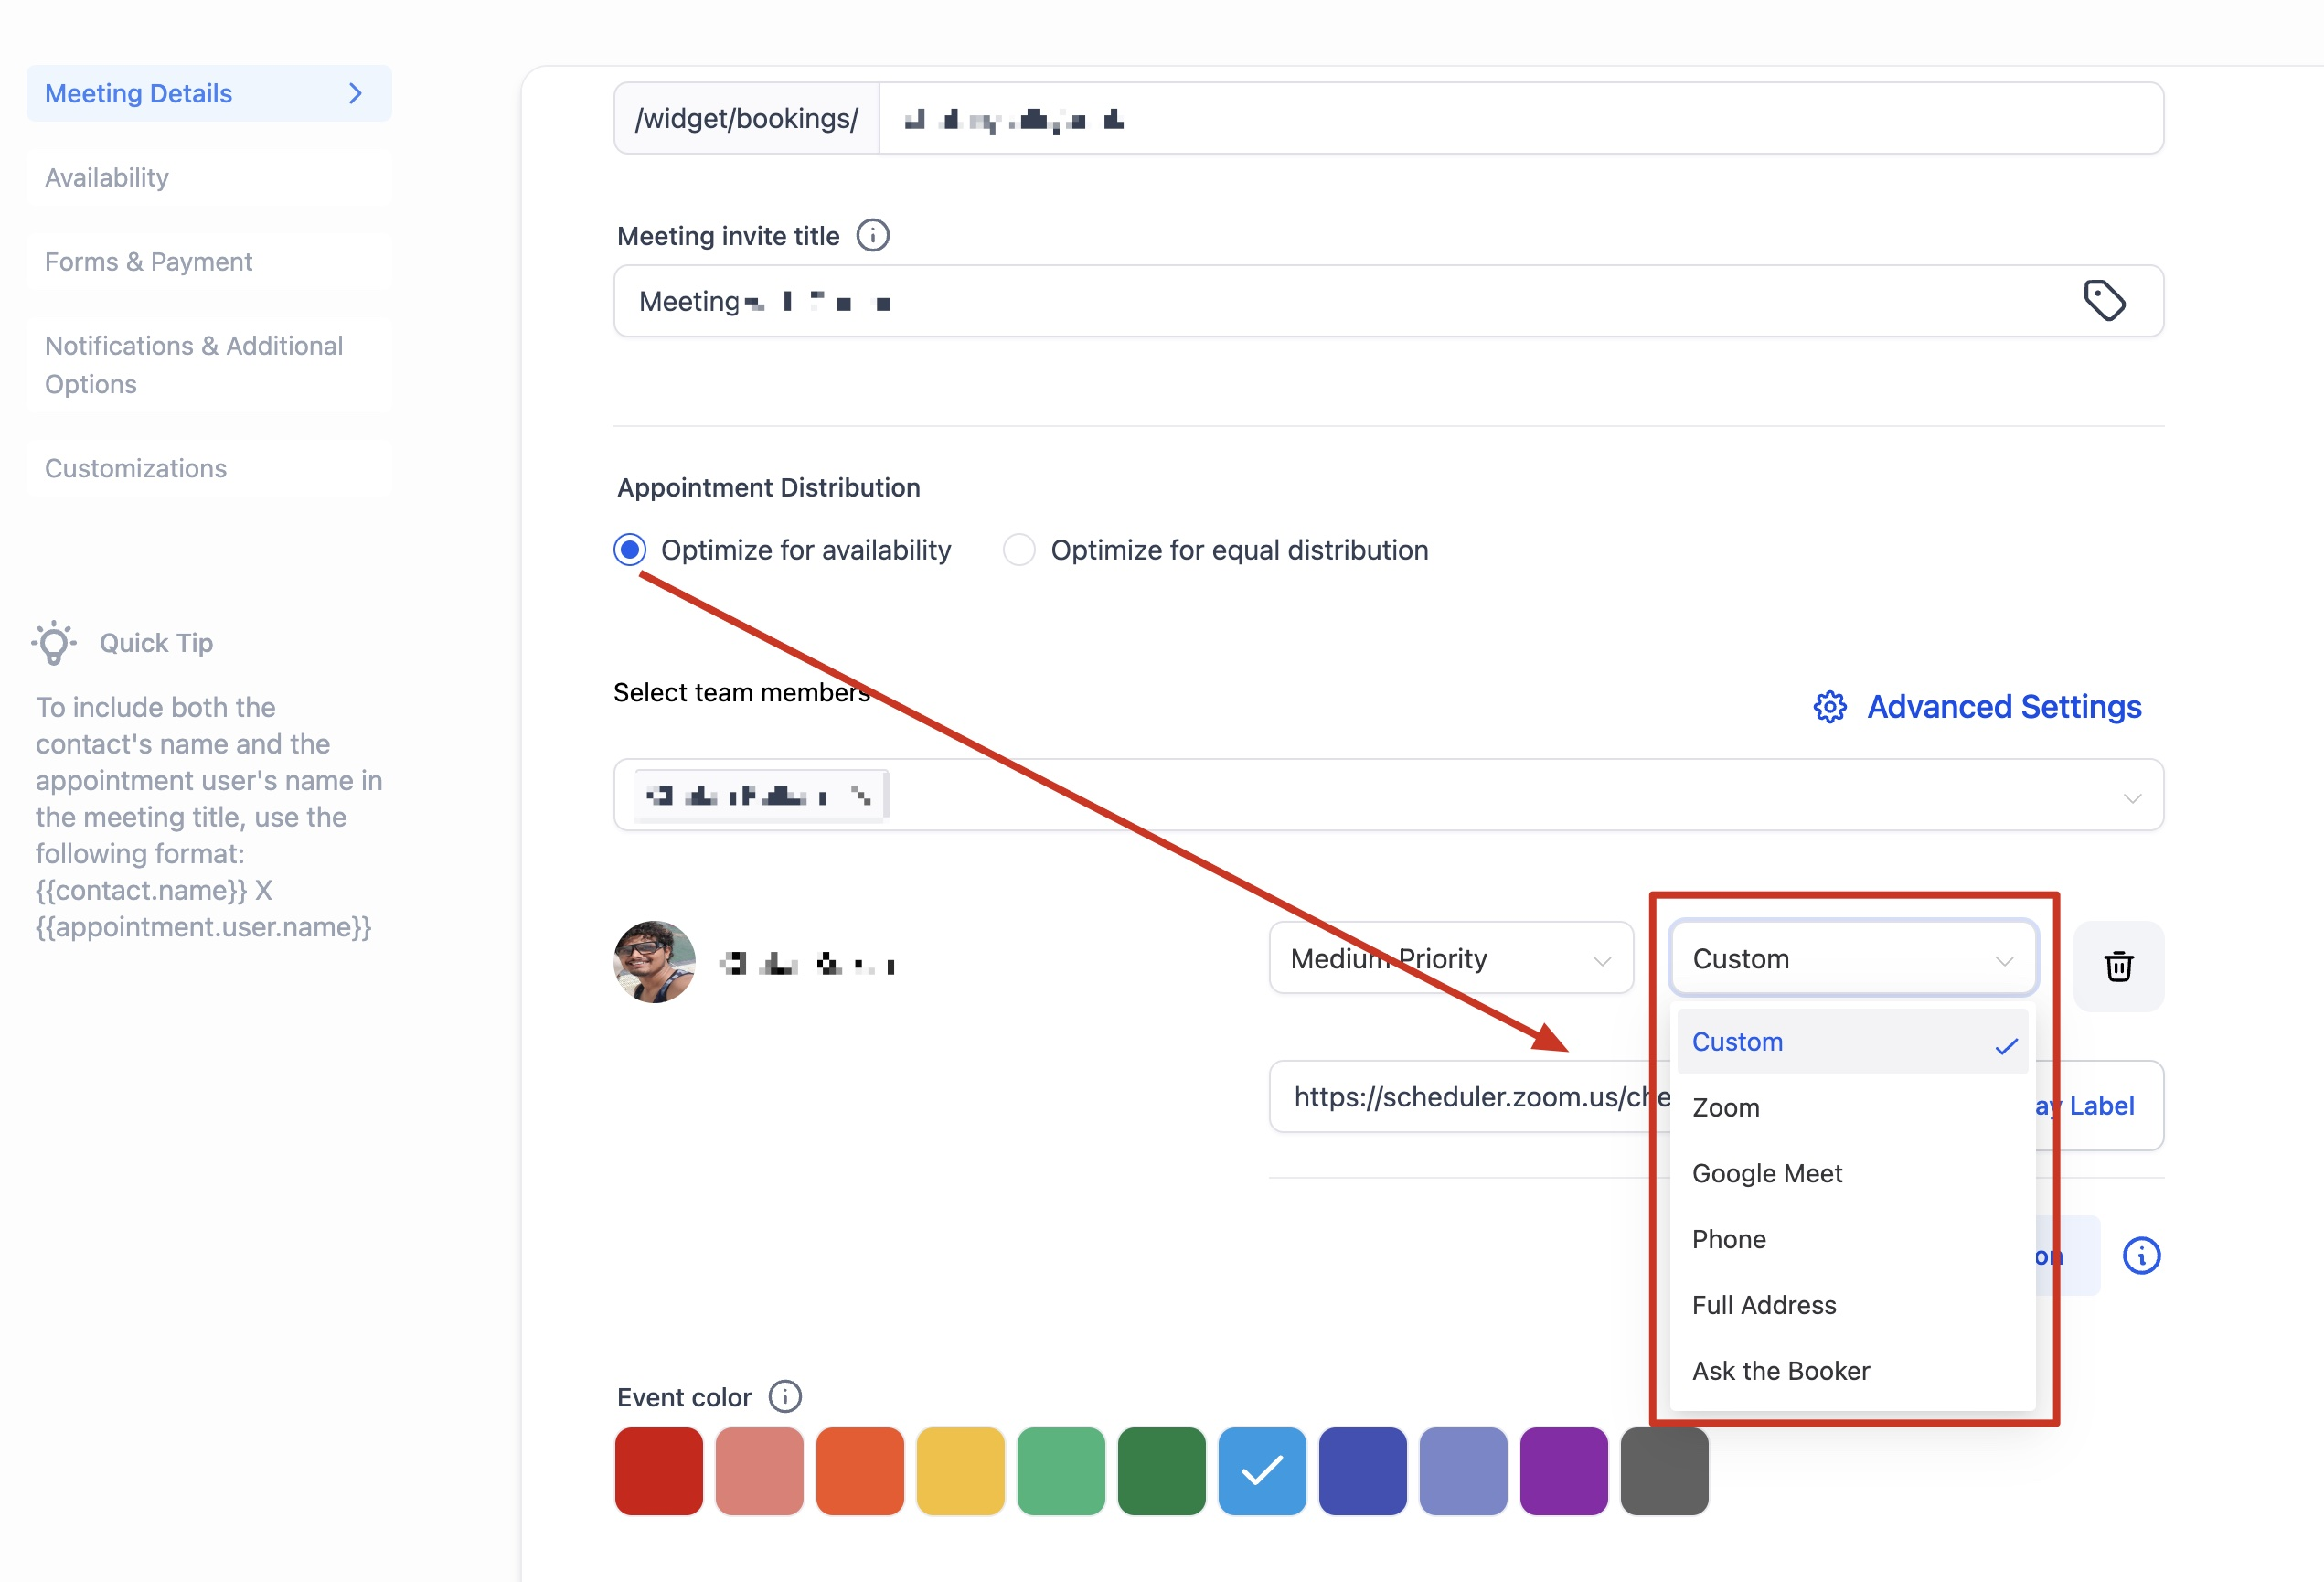Pick the purple event color swatch
This screenshot has height=1582, width=2324.
(1563, 1470)
